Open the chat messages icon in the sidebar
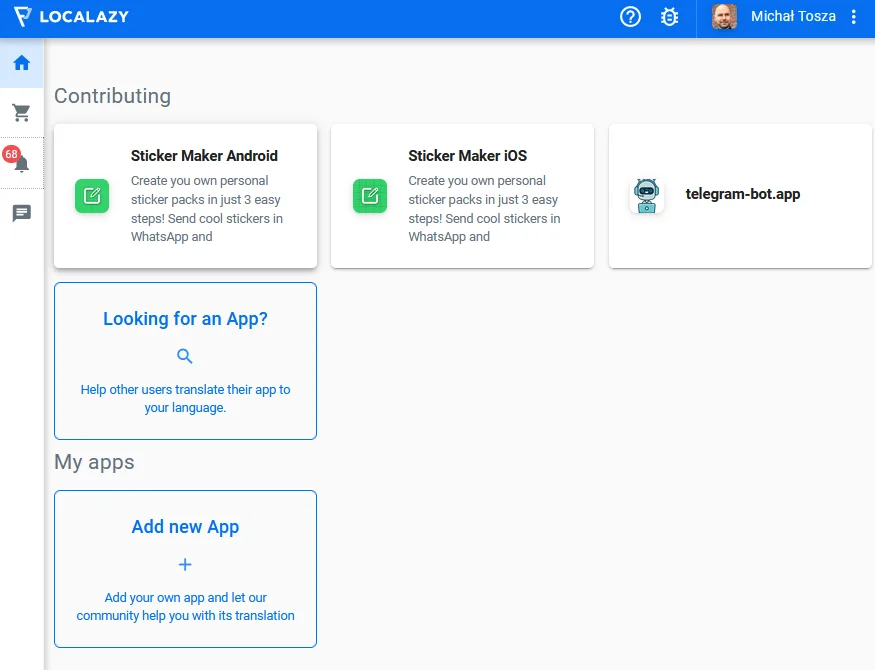 [21, 213]
